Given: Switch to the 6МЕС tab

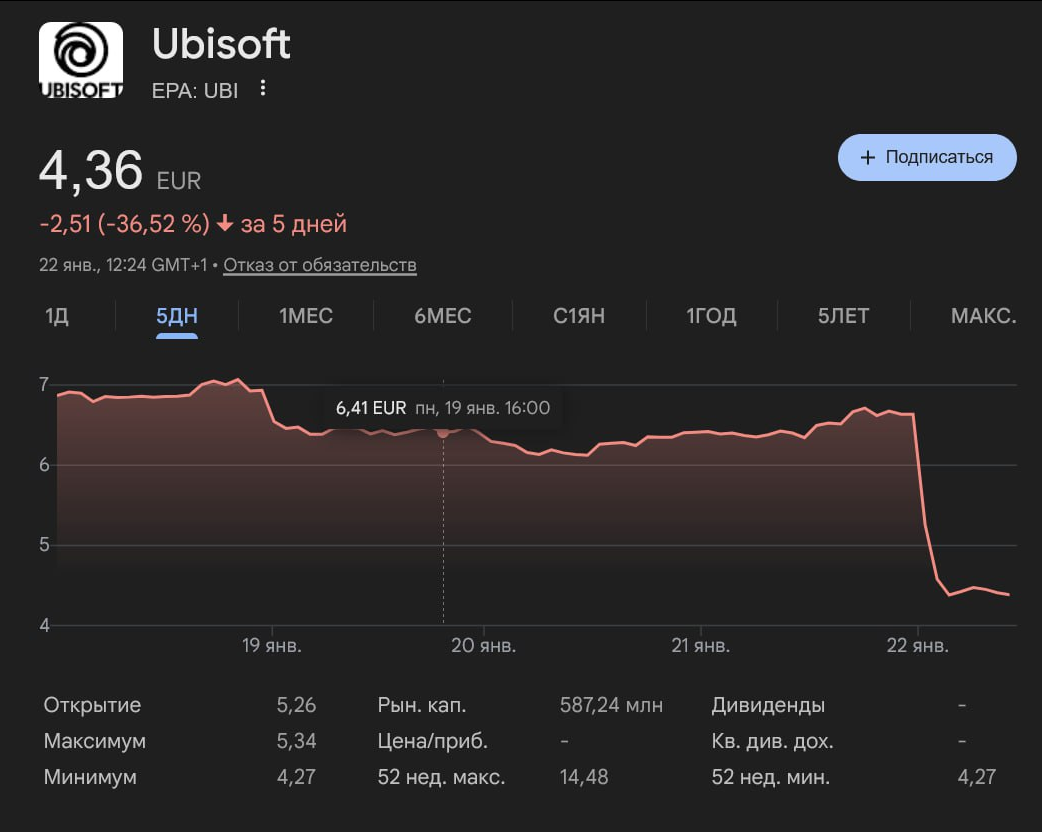Looking at the screenshot, I should point(443,316).
